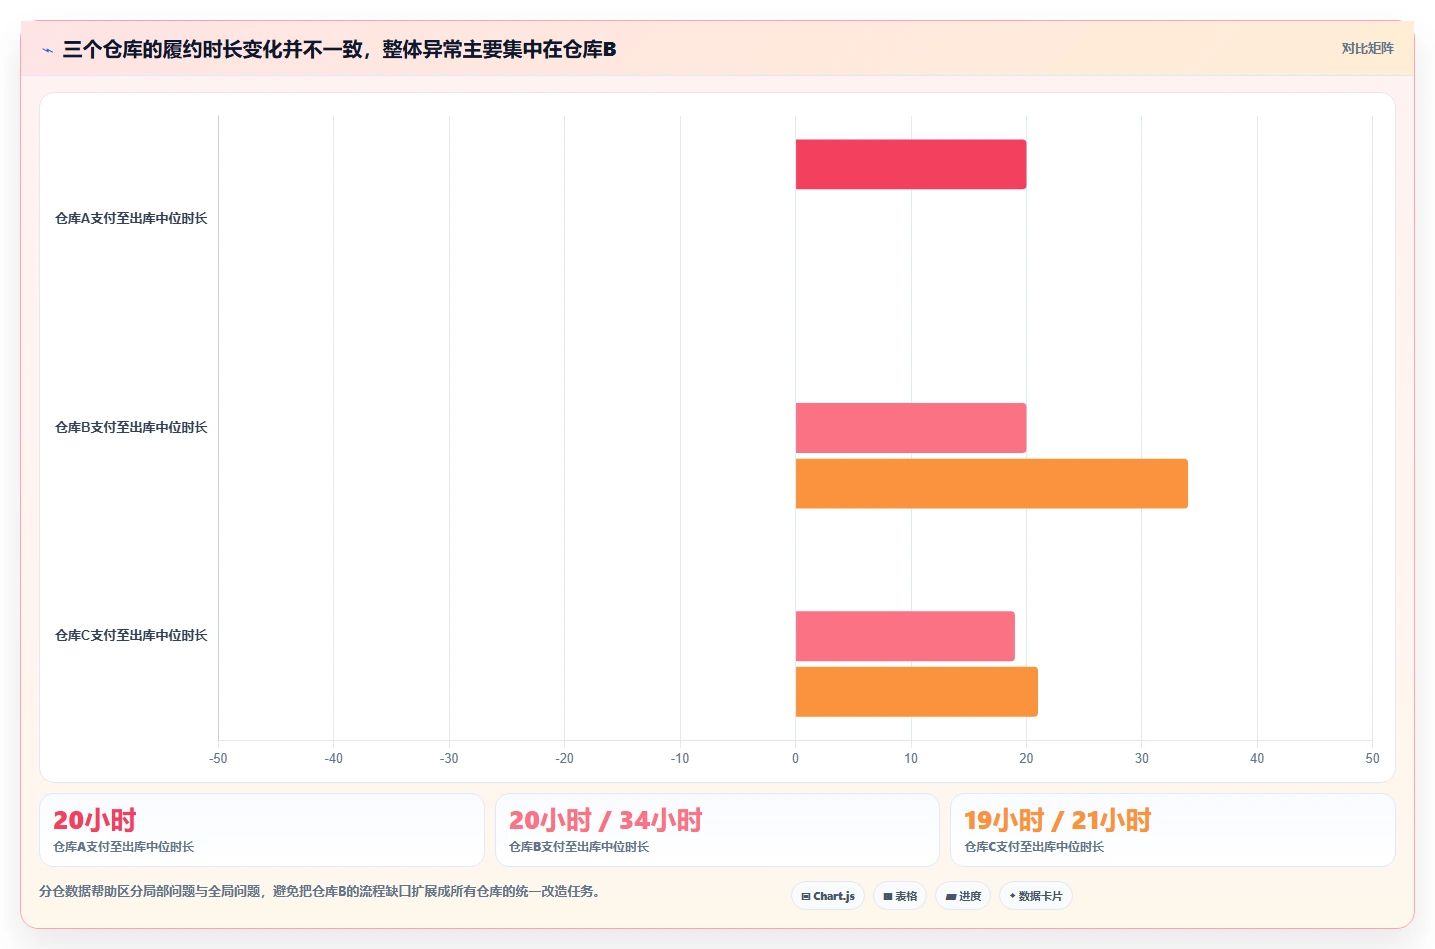Click the 20小时 / 34小时 value
This screenshot has height=949, width=1435.
coord(606,820)
